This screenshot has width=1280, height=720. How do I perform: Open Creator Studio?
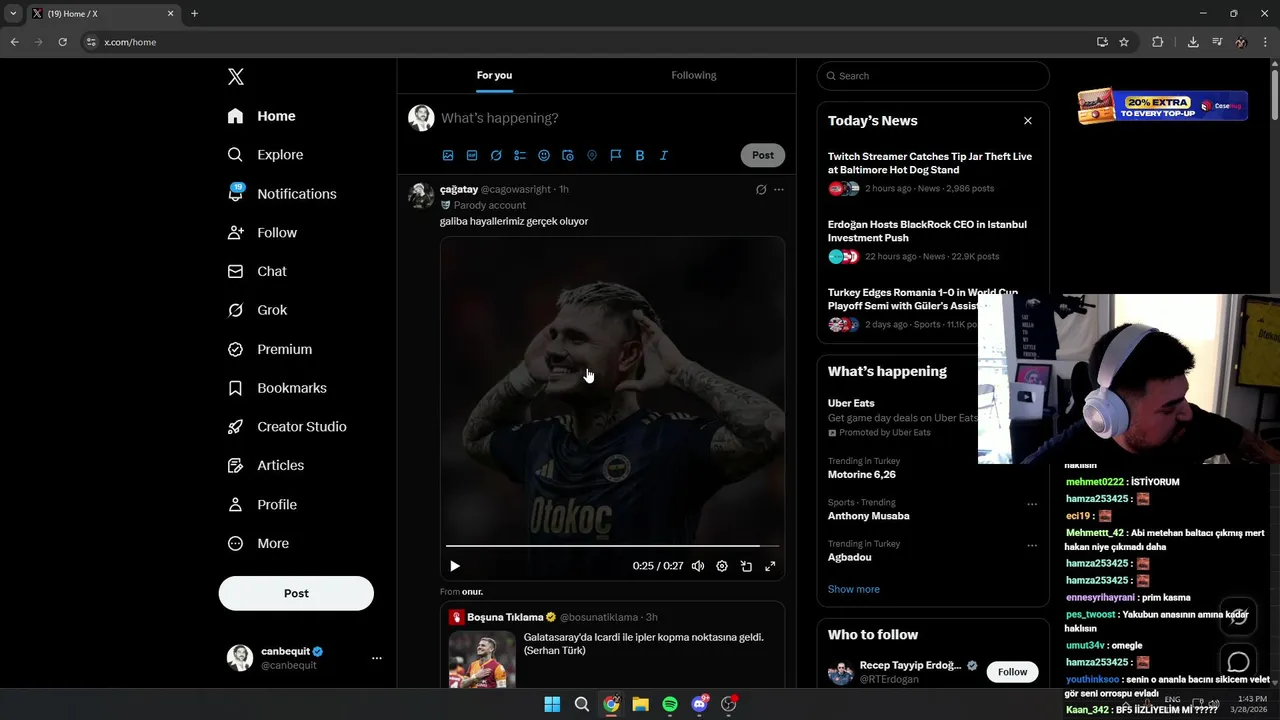[287, 427]
